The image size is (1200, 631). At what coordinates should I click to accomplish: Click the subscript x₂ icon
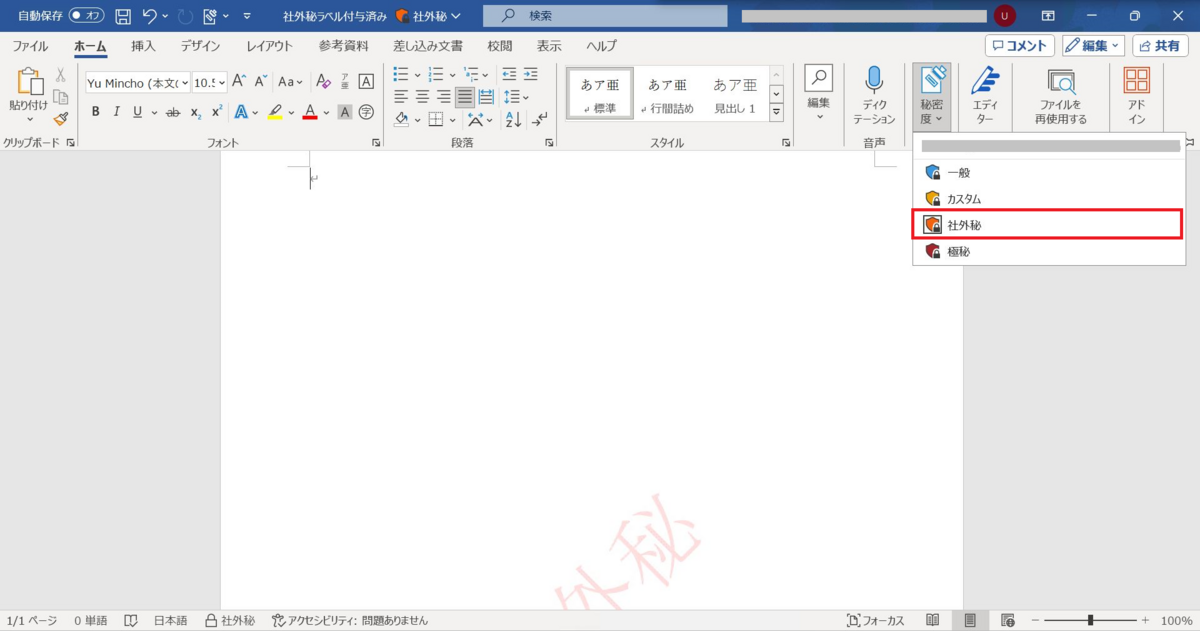coord(196,112)
